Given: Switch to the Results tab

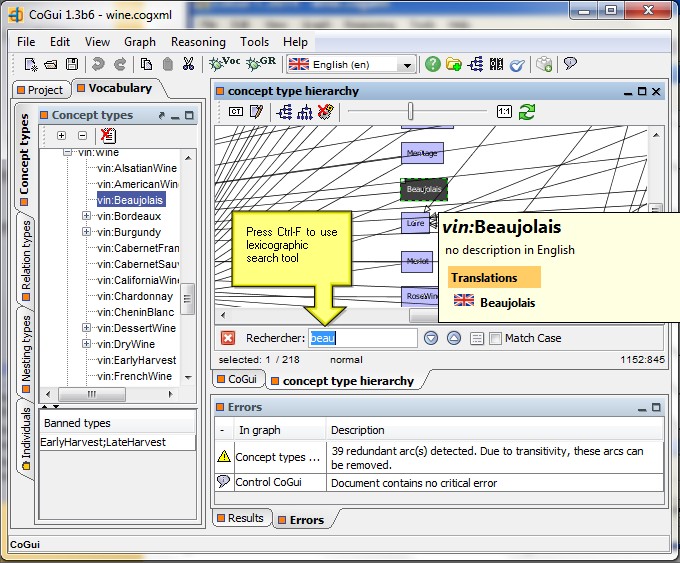Looking at the screenshot, I should point(241,518).
